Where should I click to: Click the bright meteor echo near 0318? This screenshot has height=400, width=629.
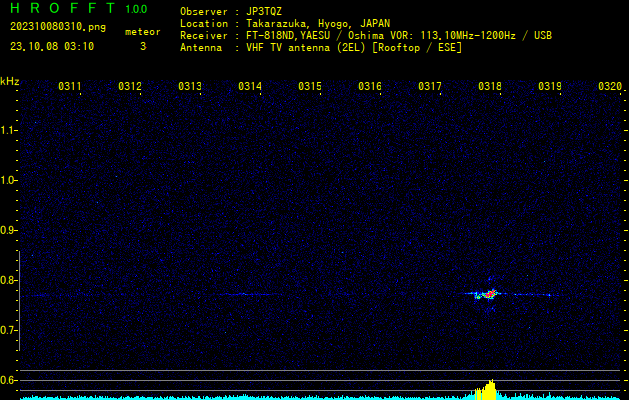tap(487, 294)
